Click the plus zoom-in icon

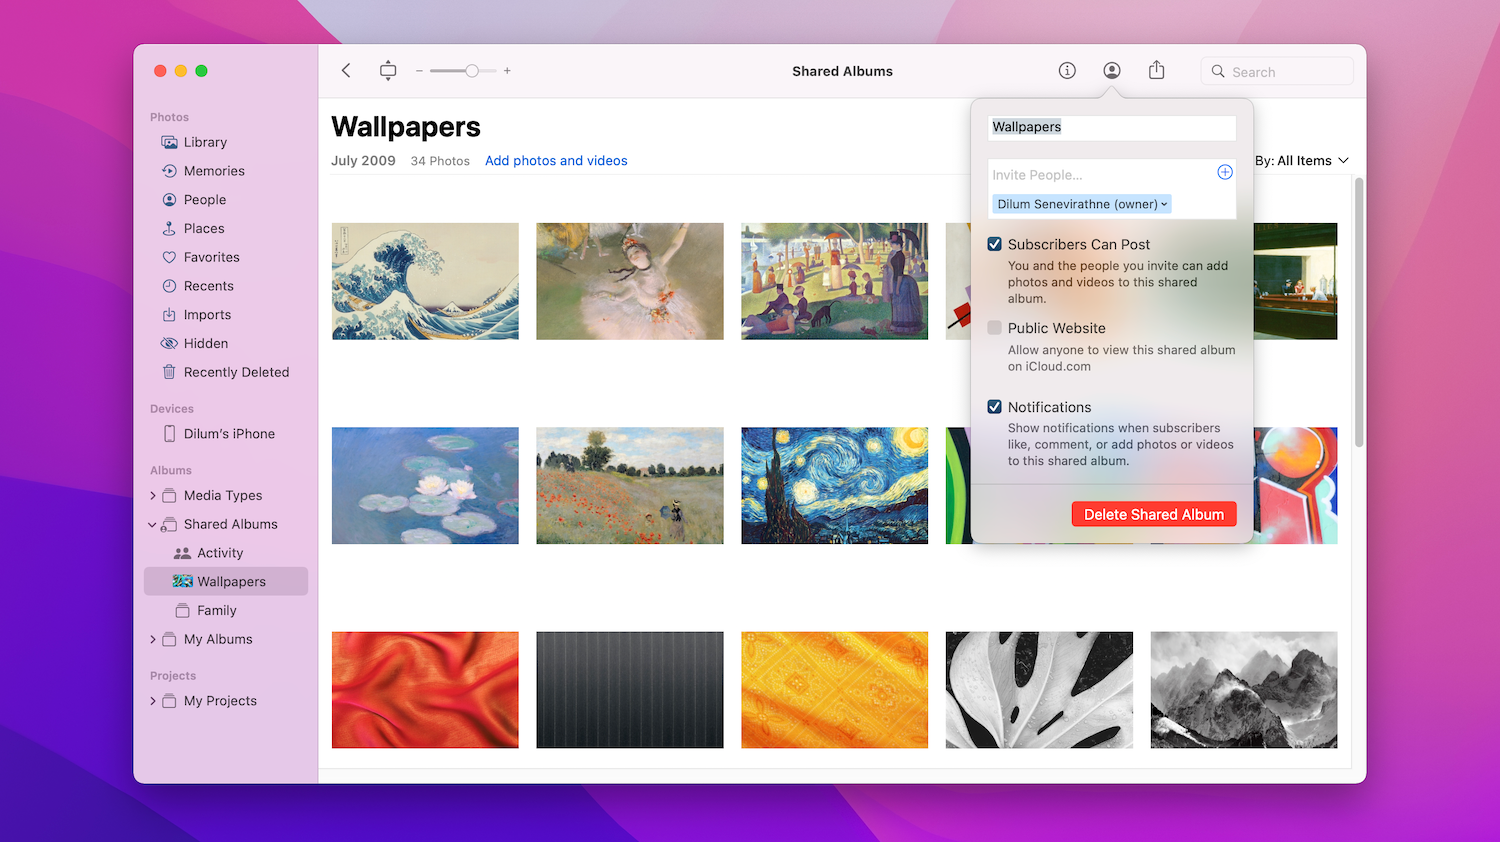click(x=507, y=71)
